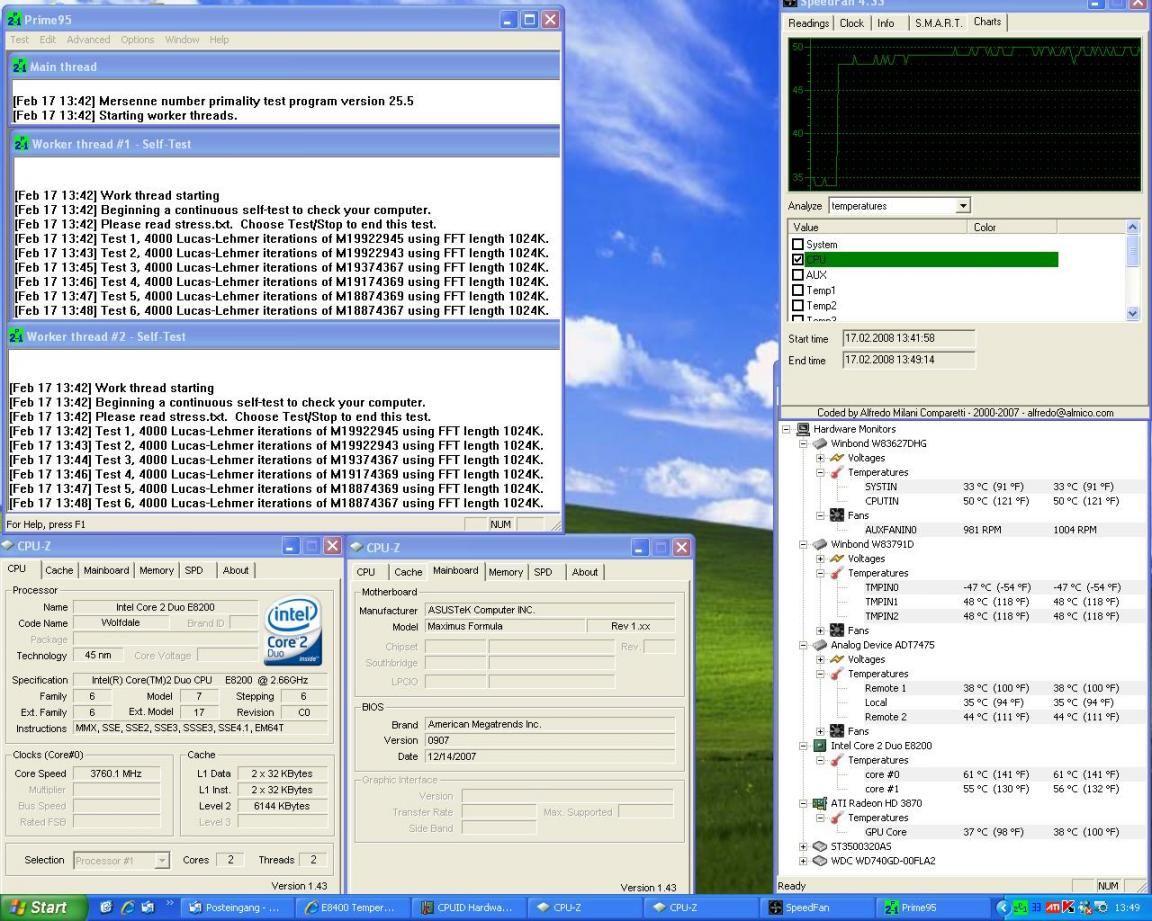Viewport: 1152px width, 921px height.
Task: Select the GPU Core temperature row
Action: [992, 832]
